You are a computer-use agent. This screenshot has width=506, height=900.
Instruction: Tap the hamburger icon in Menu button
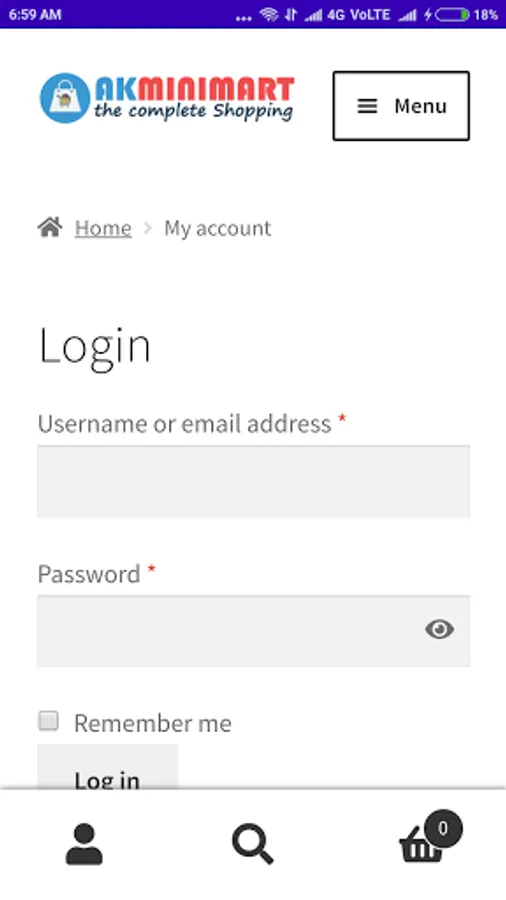tap(367, 106)
